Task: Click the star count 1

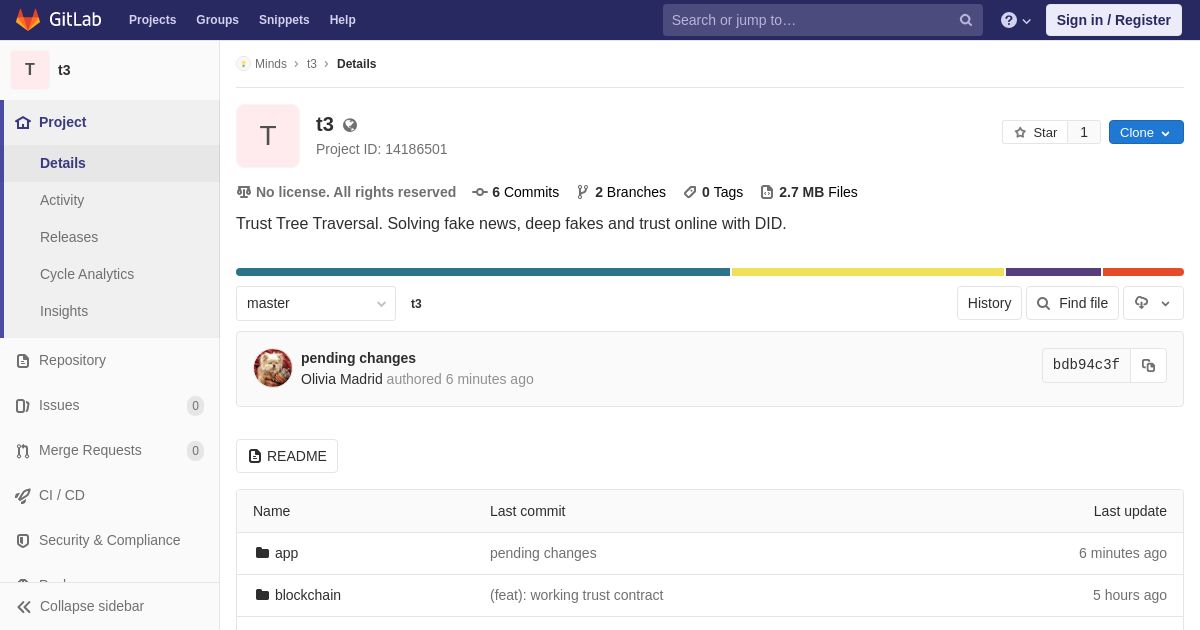Action: (x=1084, y=132)
